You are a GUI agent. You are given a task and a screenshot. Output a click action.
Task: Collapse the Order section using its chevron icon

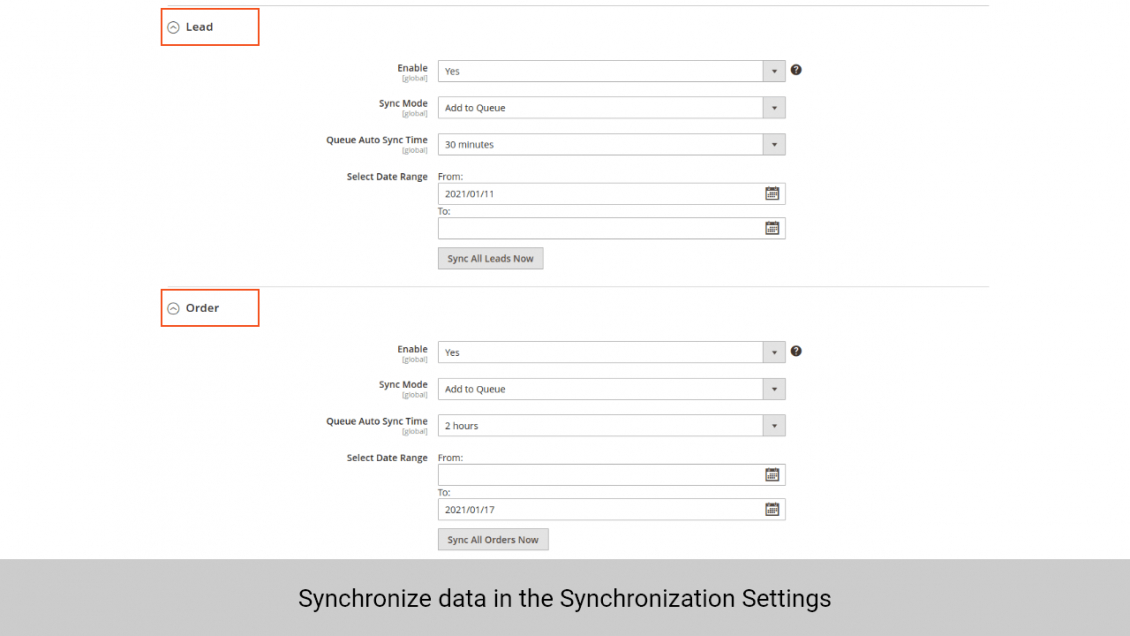click(175, 307)
